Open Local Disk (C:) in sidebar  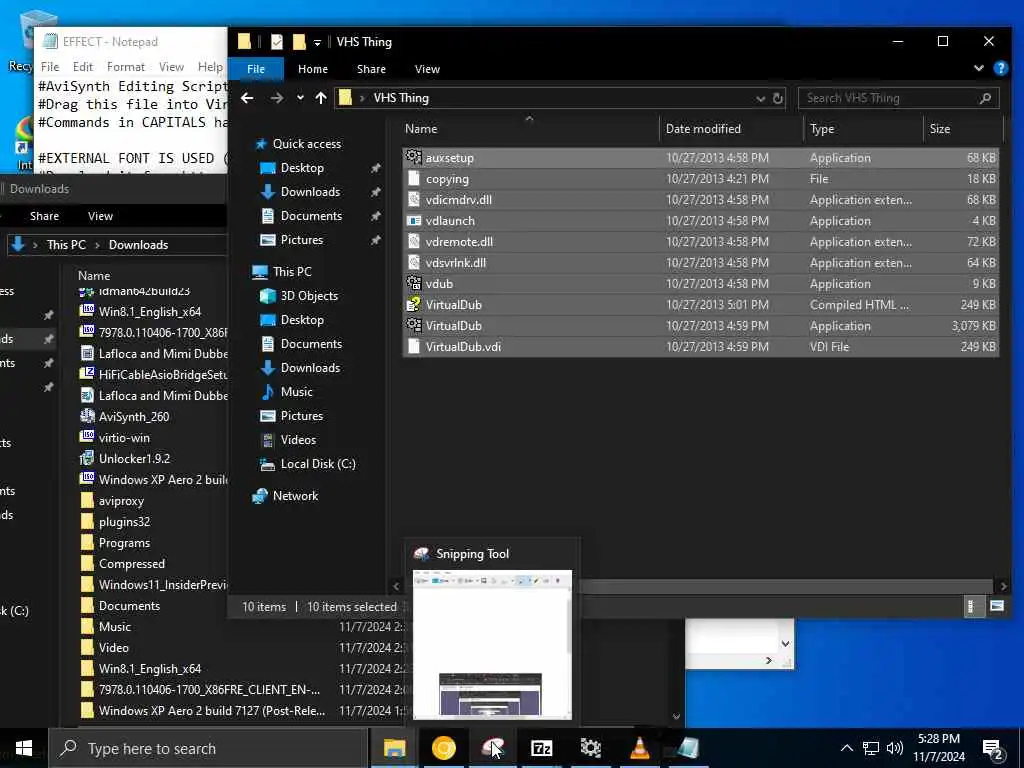click(317, 464)
